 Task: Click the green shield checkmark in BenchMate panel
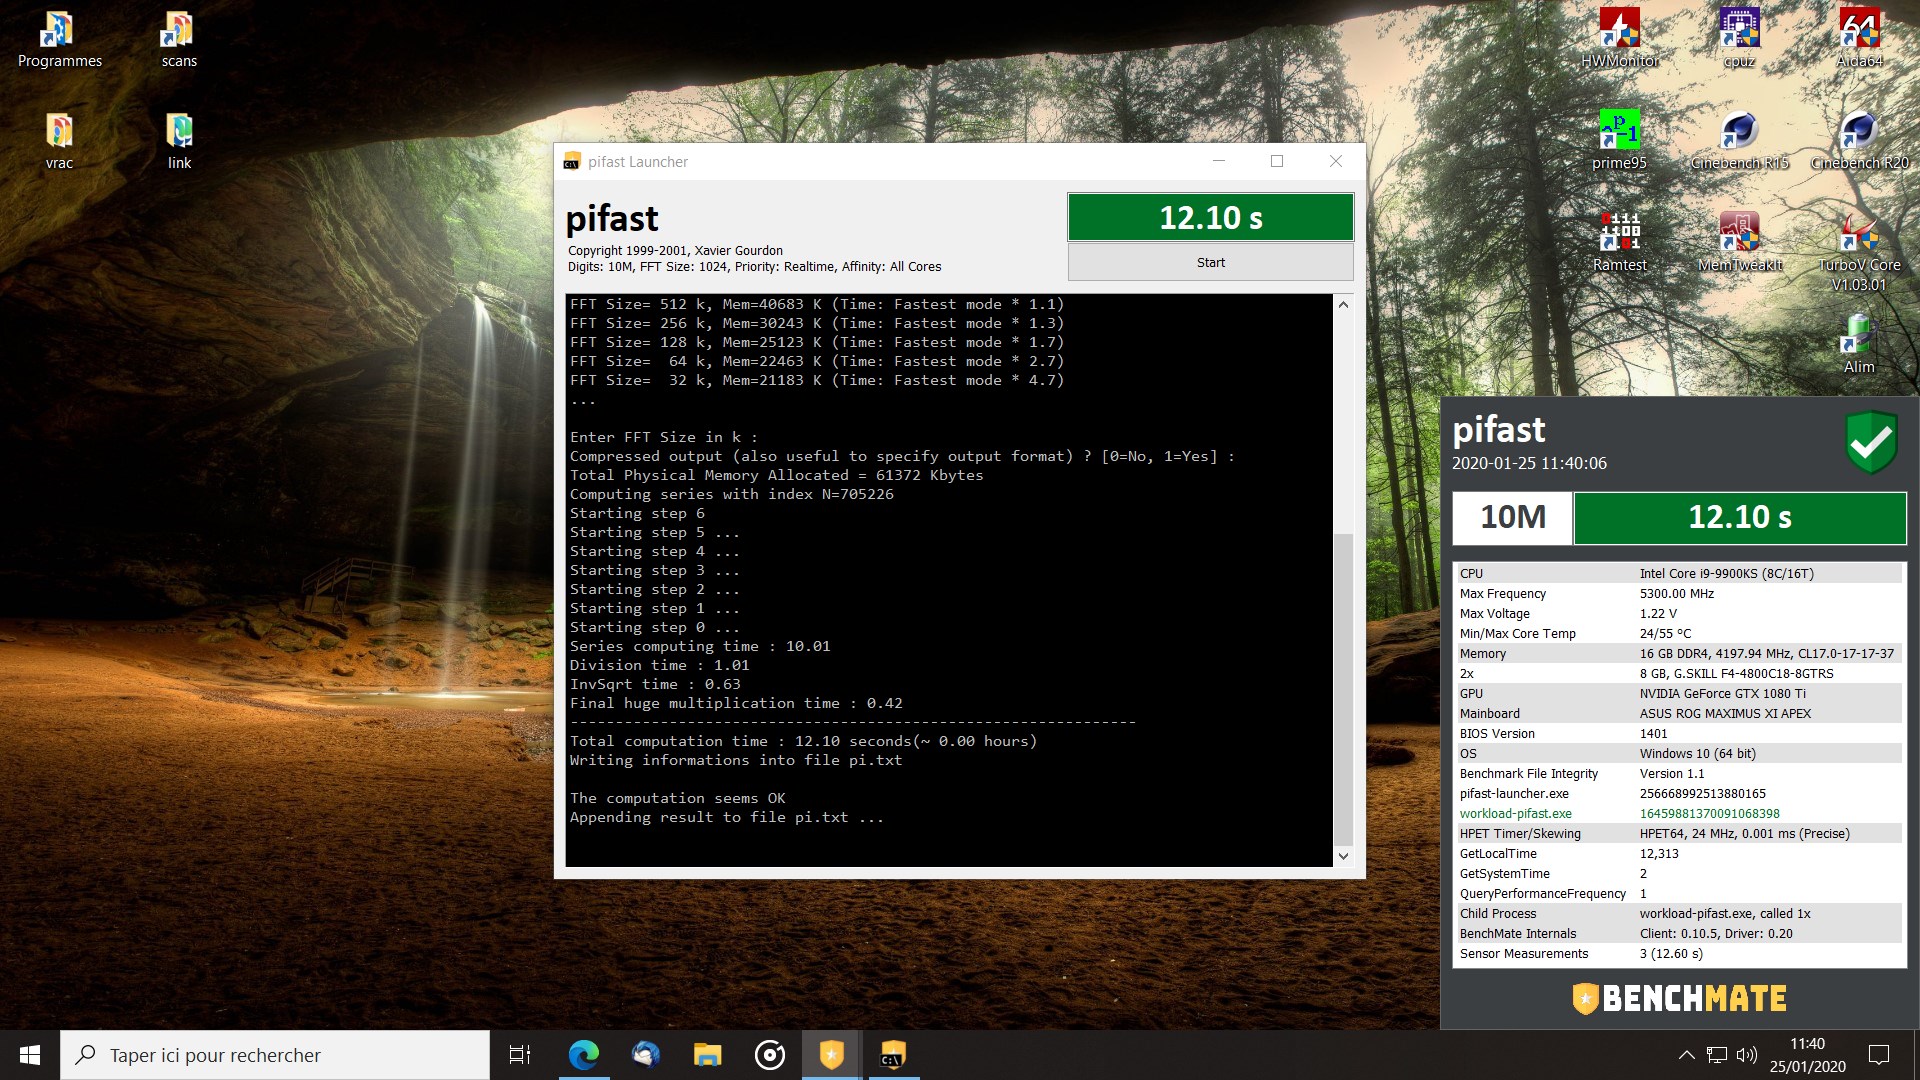pyautogui.click(x=1871, y=441)
